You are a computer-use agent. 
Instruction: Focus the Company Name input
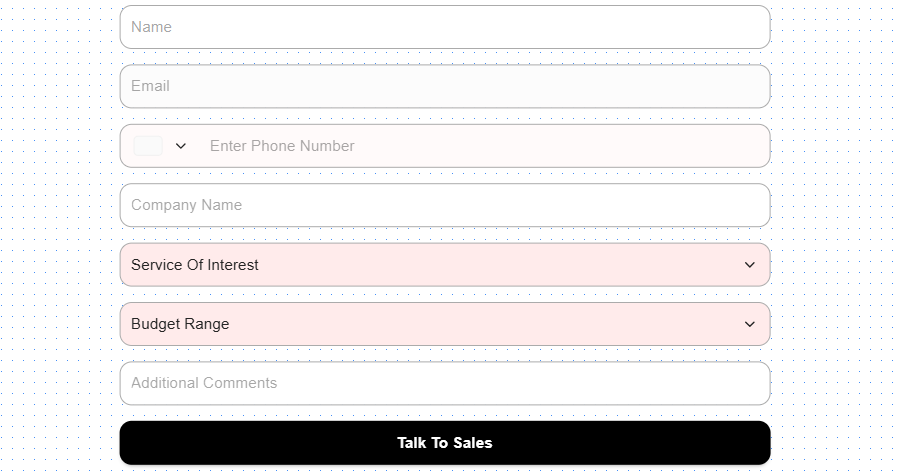point(444,205)
